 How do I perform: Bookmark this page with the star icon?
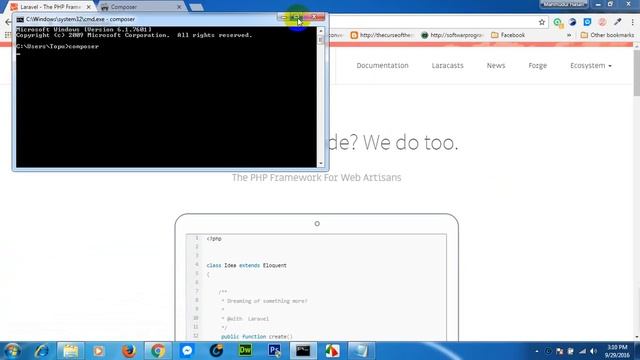(x=542, y=22)
